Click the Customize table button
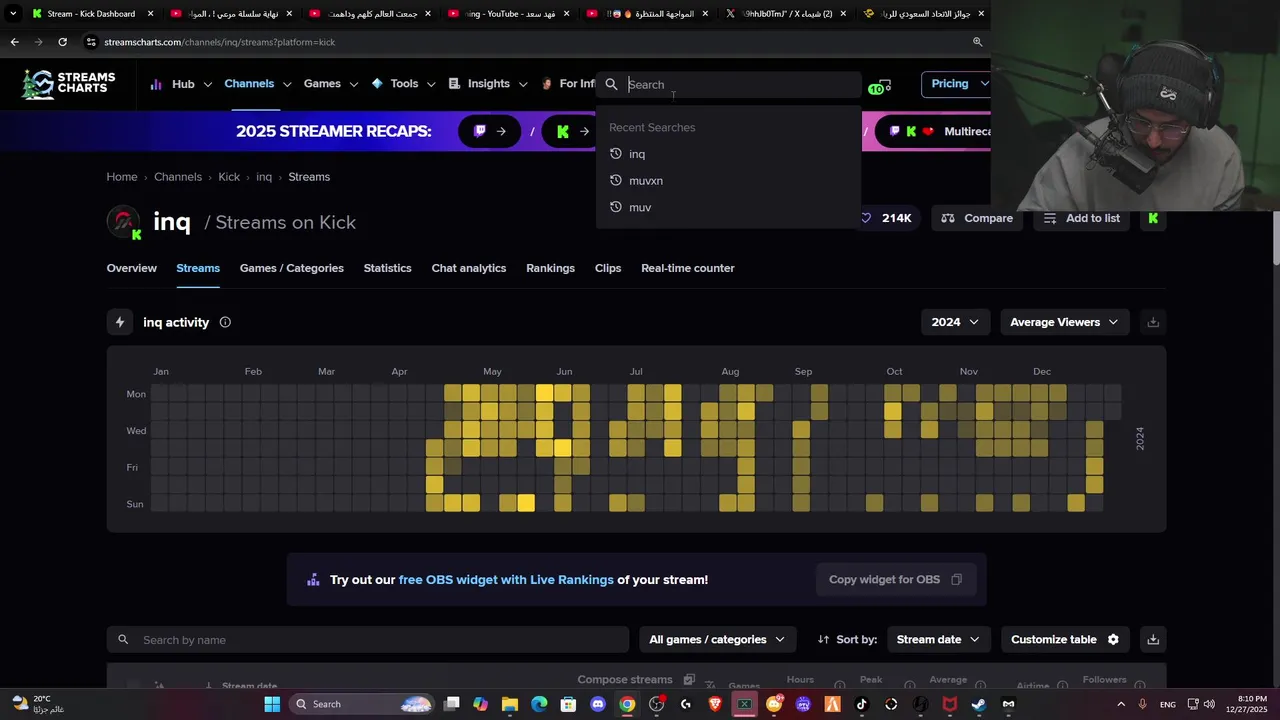Image resolution: width=1280 pixels, height=720 pixels. pos(1065,639)
